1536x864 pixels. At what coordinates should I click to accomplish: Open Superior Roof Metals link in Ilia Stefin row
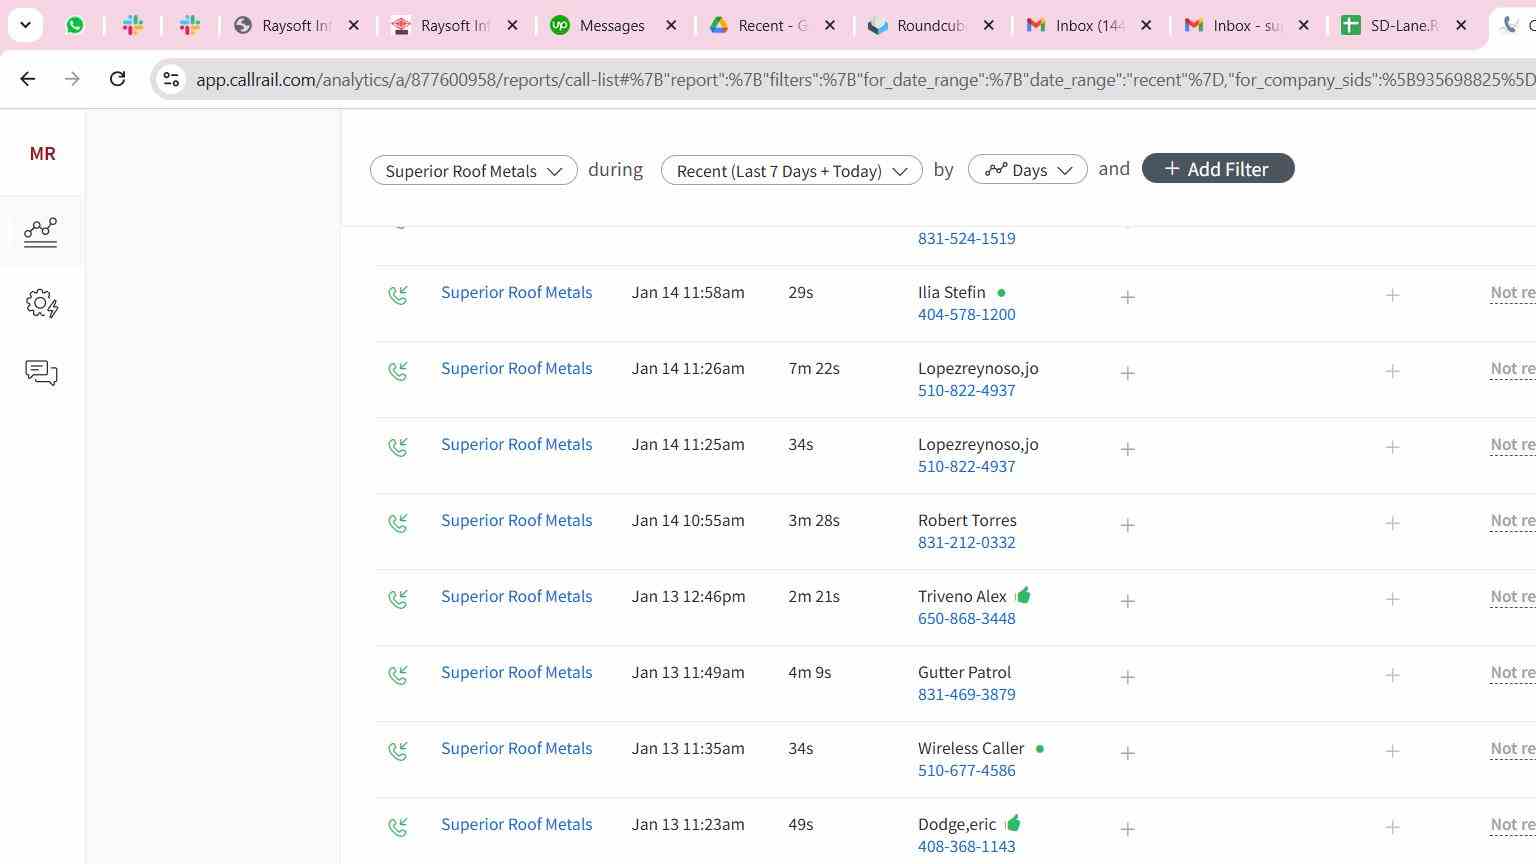(x=516, y=292)
